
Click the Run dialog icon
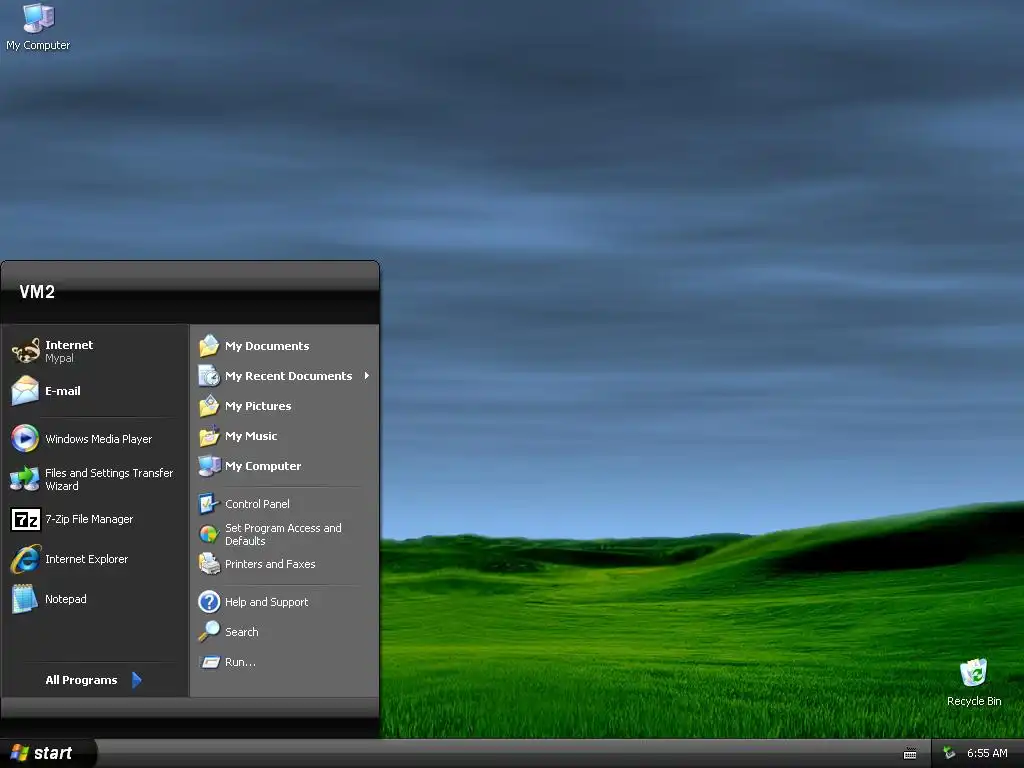tap(209, 662)
